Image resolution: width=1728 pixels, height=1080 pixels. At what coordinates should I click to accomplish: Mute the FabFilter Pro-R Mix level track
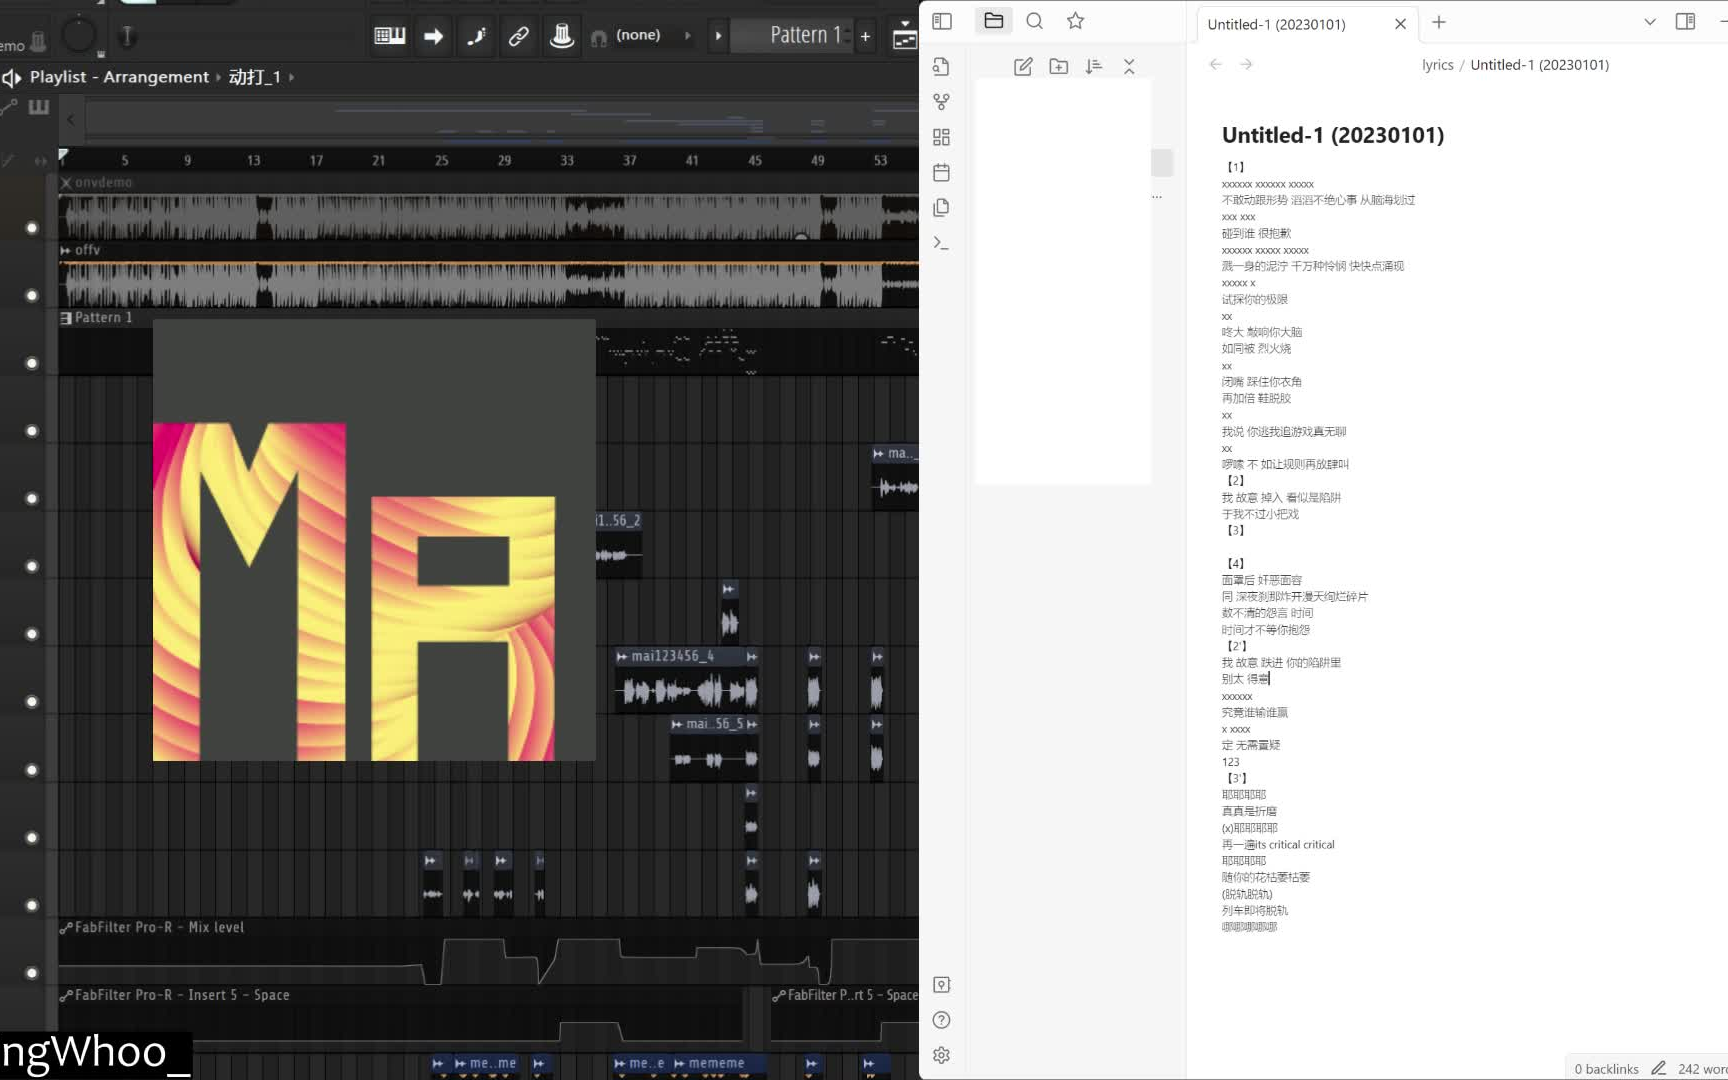[31, 973]
